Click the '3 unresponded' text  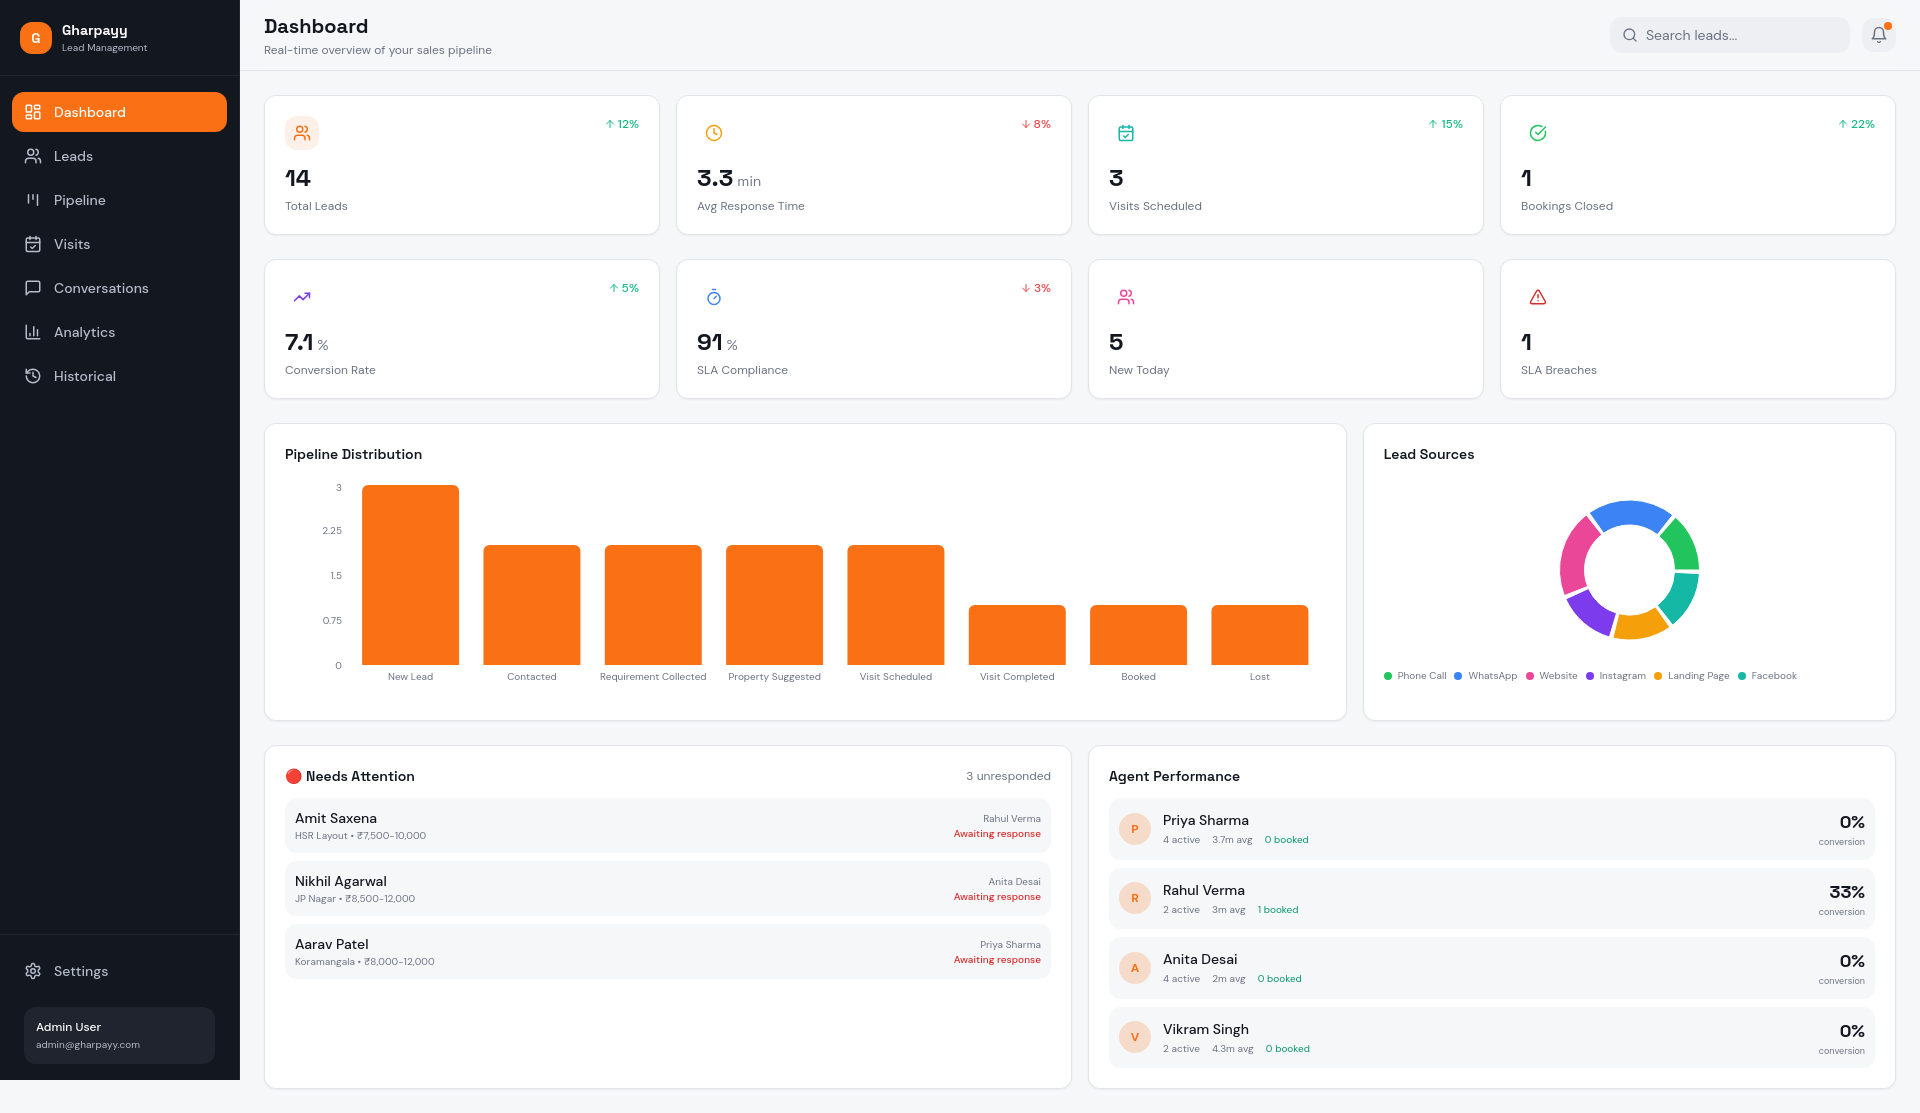coord(1008,776)
